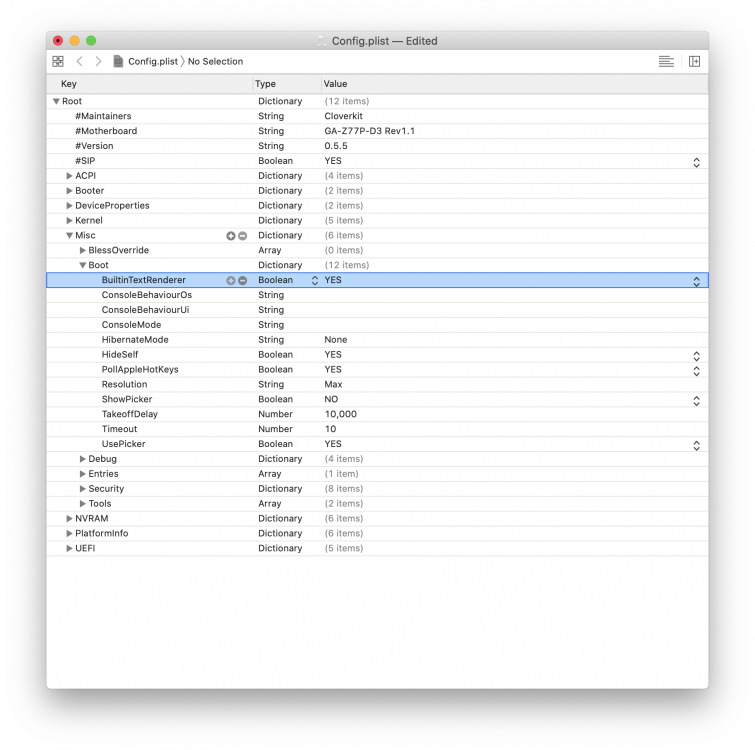The width and height of the screenshot is (755, 750).
Task: Open the related items grid icon
Action: point(58,62)
